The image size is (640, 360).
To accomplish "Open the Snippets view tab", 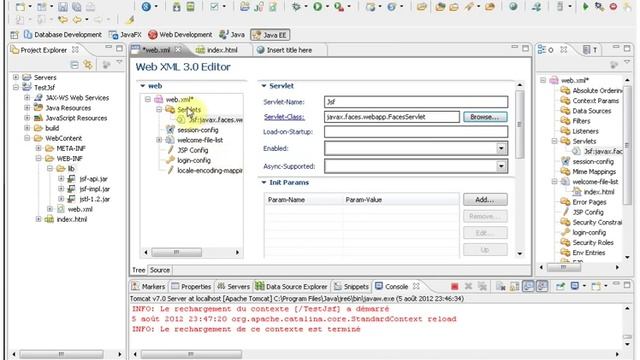I will click(x=351, y=287).
